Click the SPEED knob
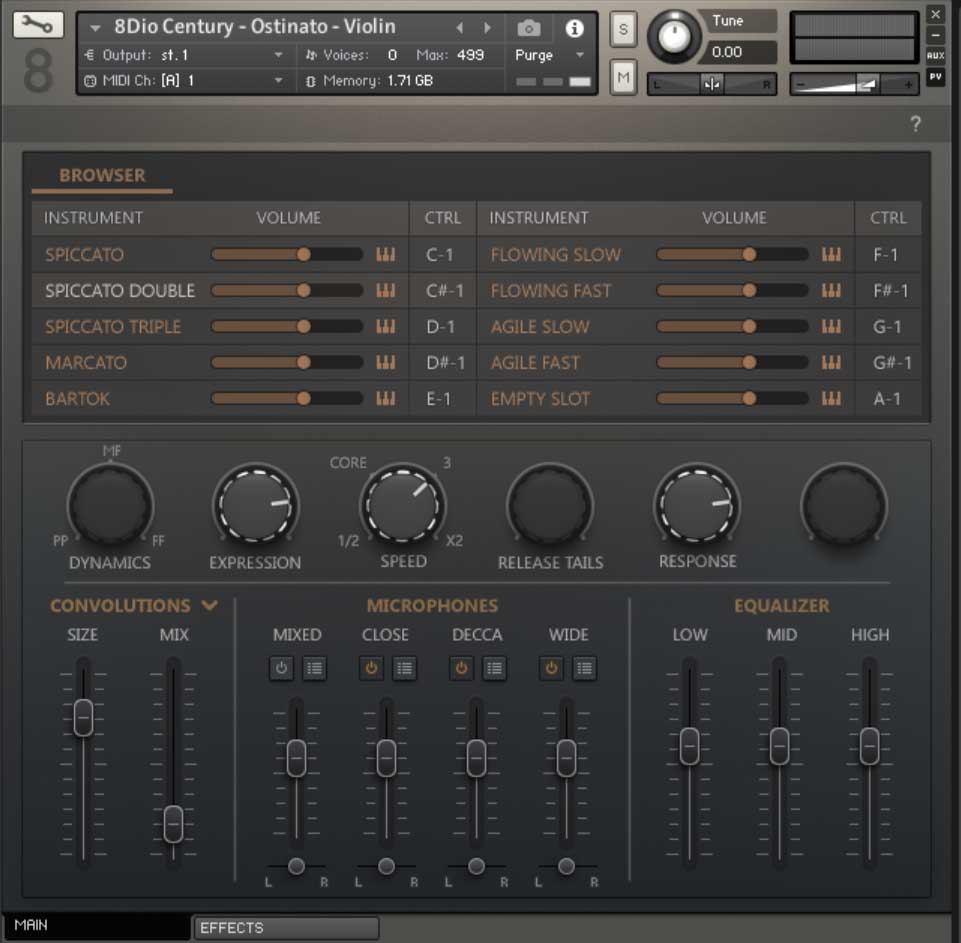 [403, 506]
